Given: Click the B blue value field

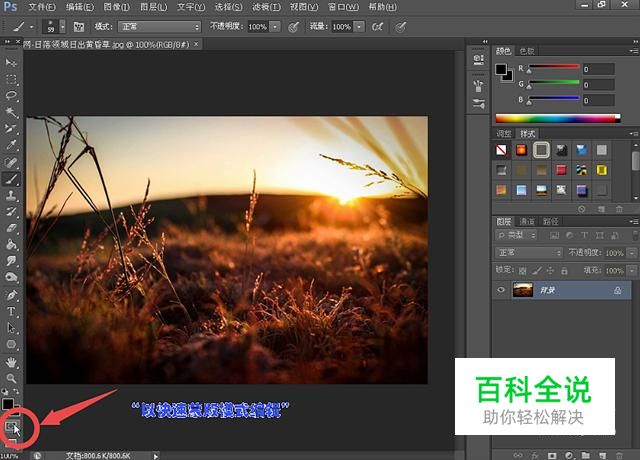Looking at the screenshot, I should (x=598, y=100).
